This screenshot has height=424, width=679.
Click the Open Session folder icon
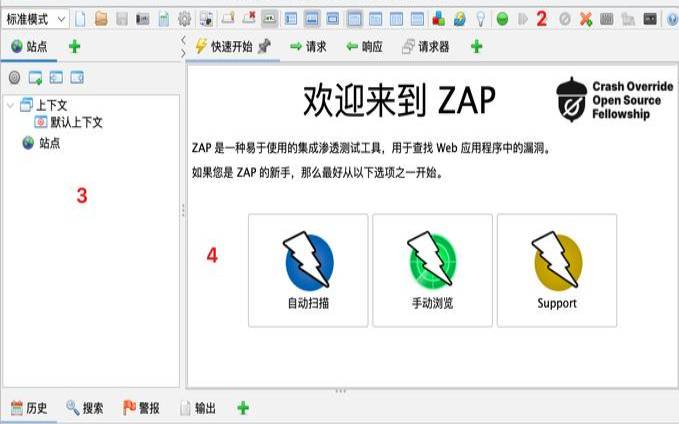[x=100, y=18]
